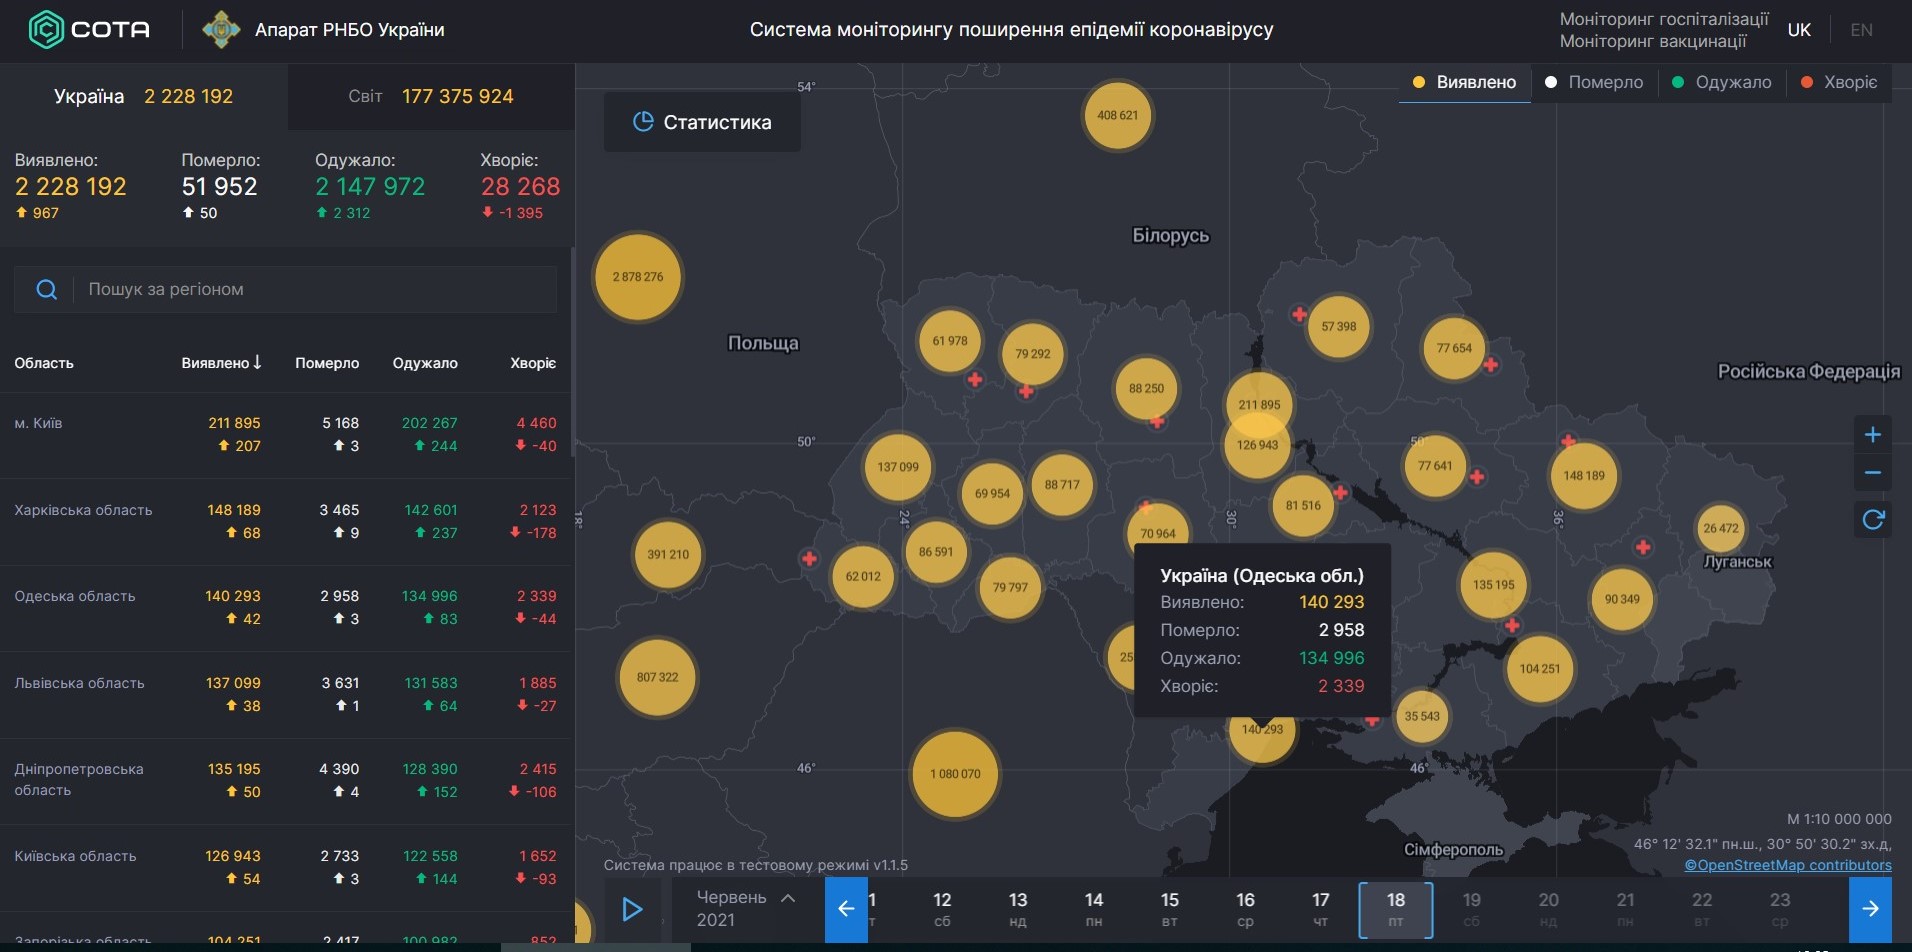1912x952 pixels.
Task: Go to previous dates with left arrow
Action: pyautogui.click(x=846, y=909)
